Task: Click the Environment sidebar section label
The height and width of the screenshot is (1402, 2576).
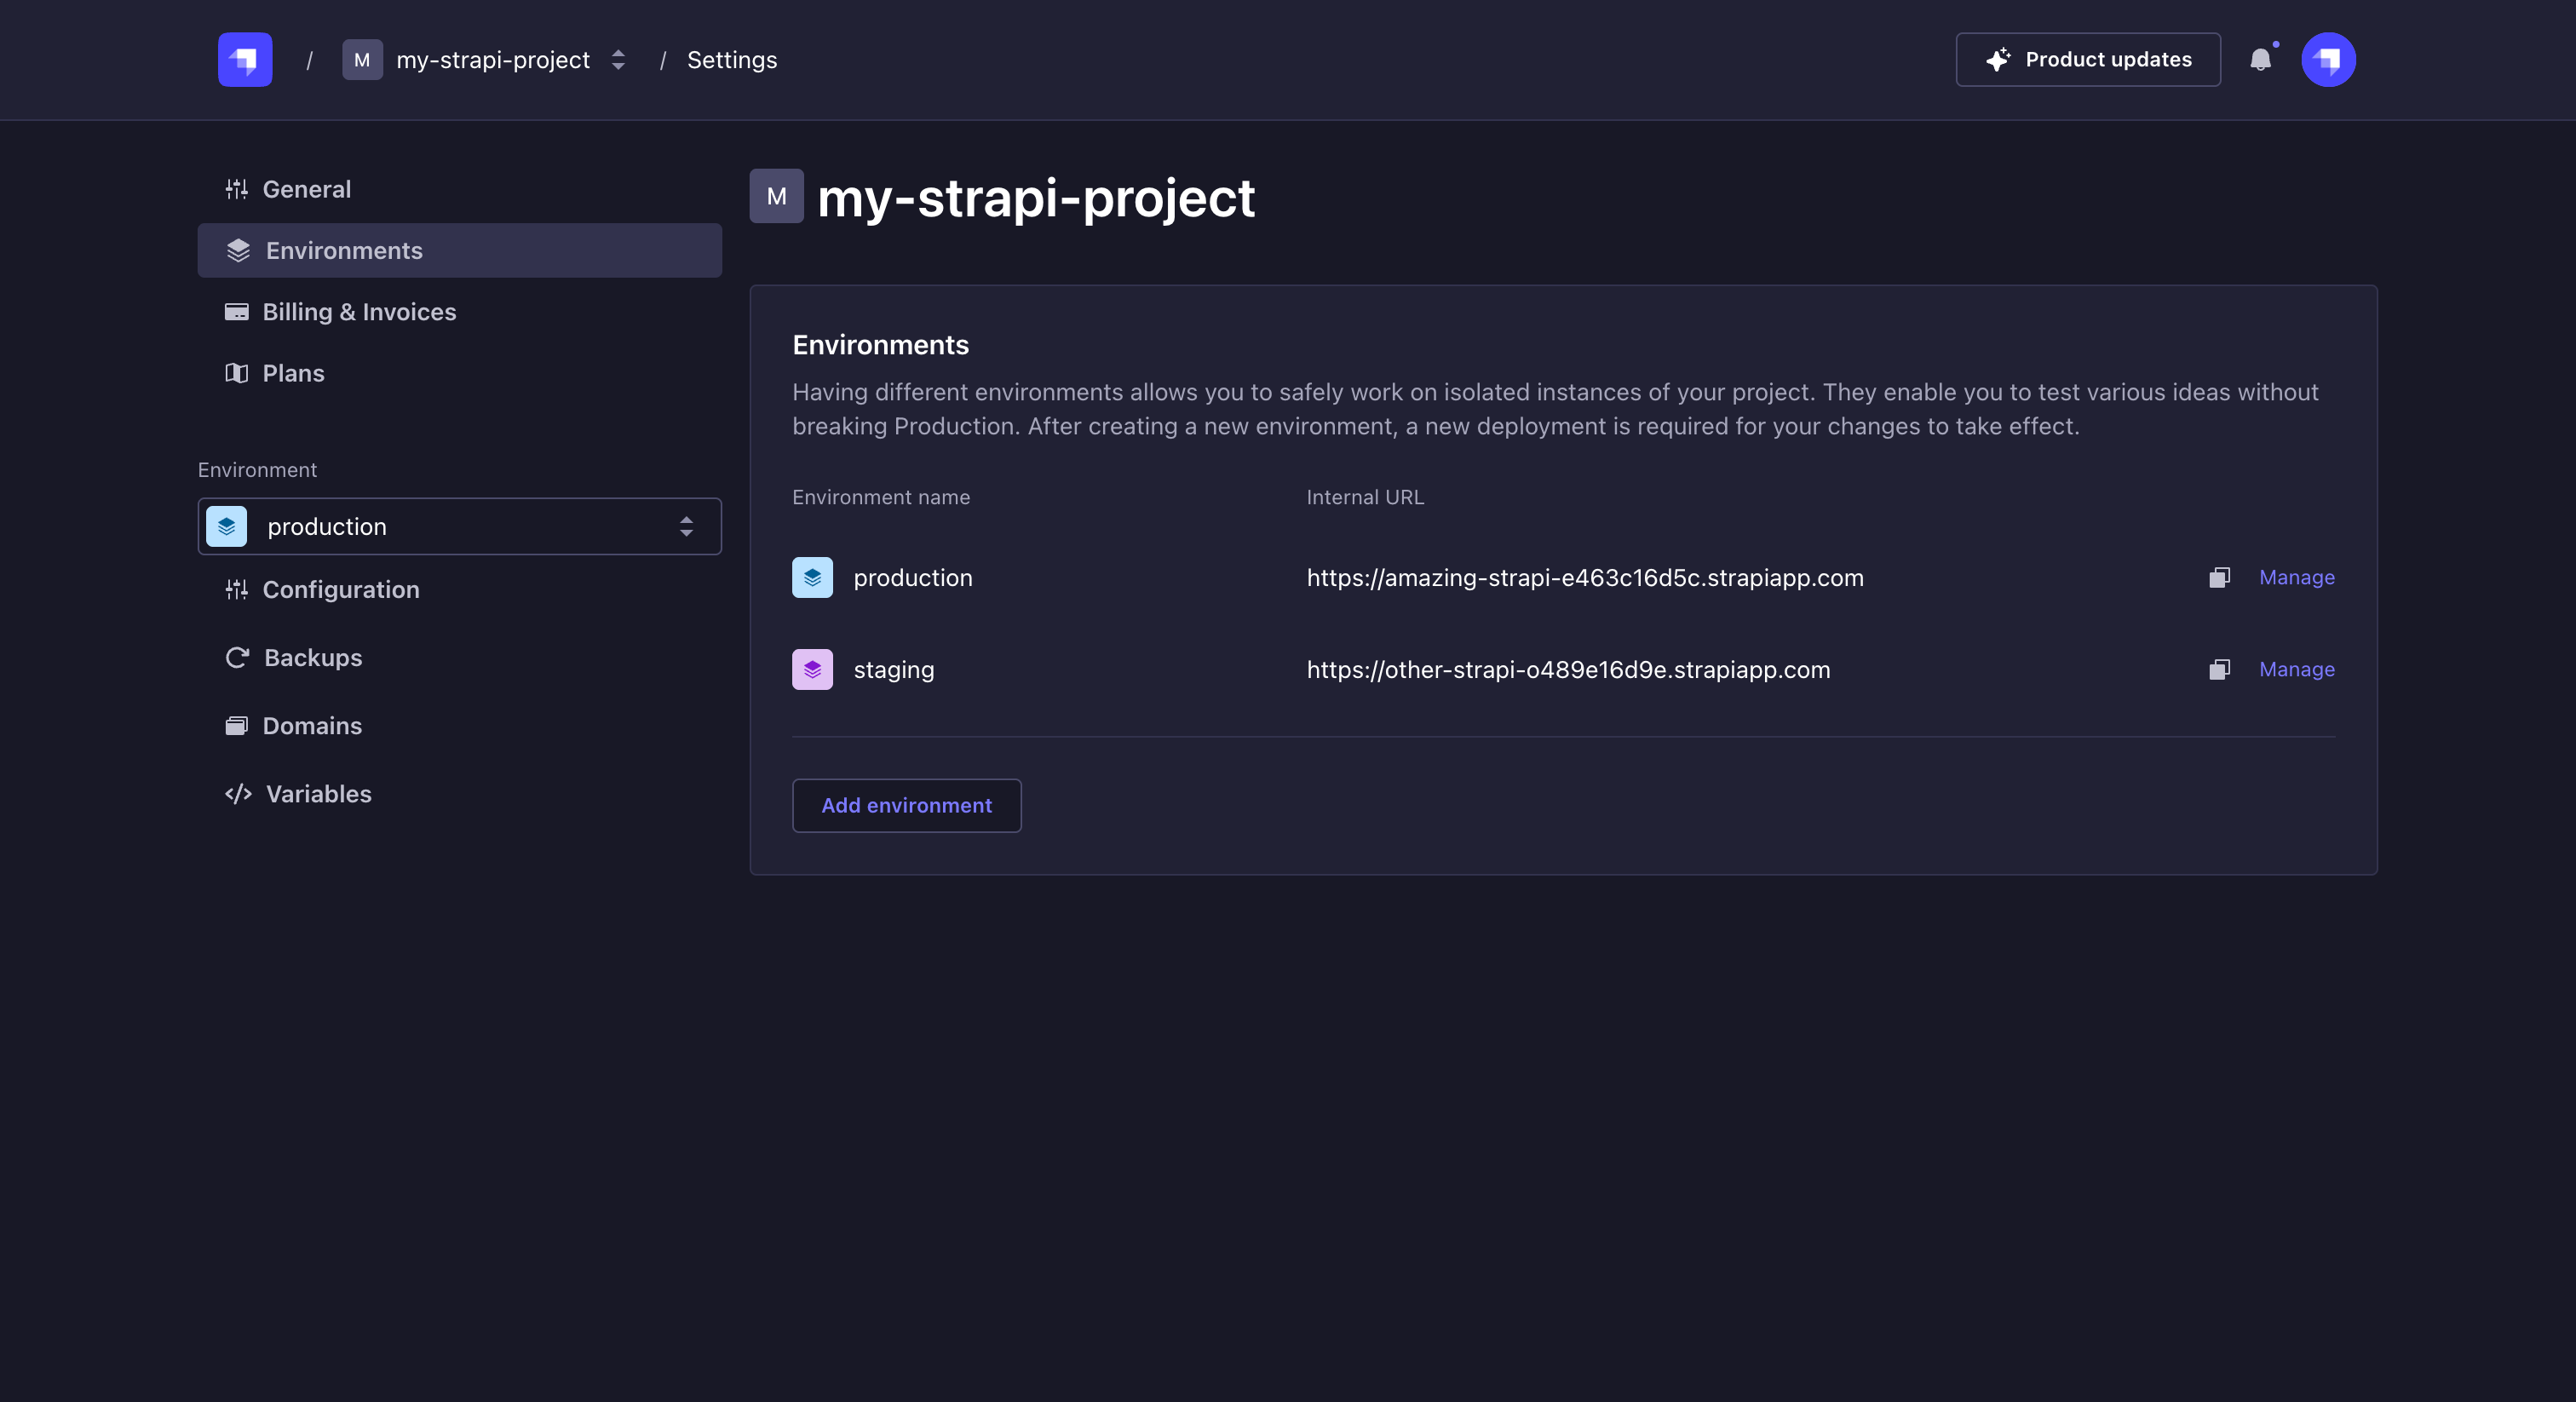Action: [x=257, y=470]
